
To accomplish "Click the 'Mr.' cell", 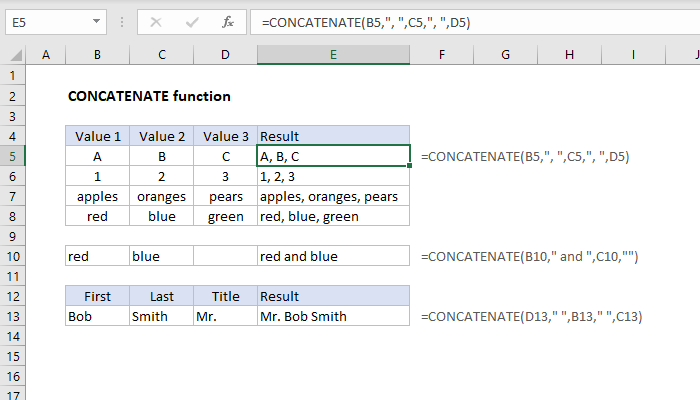I will click(x=225, y=316).
